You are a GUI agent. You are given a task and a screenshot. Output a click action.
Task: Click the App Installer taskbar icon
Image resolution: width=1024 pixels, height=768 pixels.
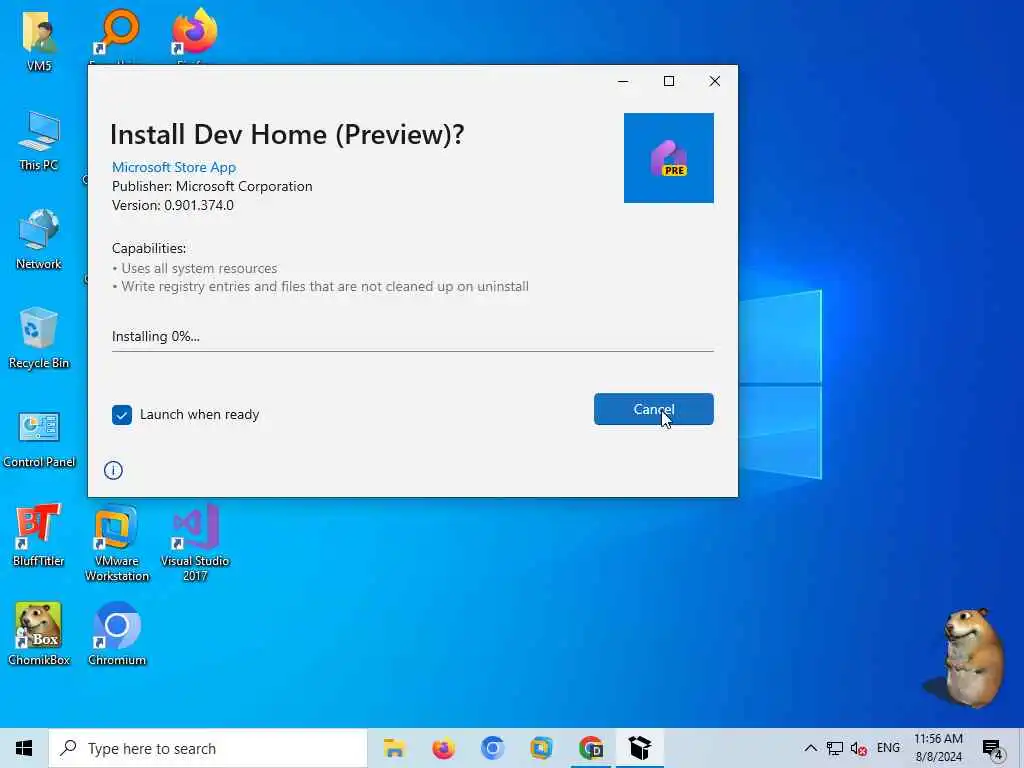pos(640,748)
